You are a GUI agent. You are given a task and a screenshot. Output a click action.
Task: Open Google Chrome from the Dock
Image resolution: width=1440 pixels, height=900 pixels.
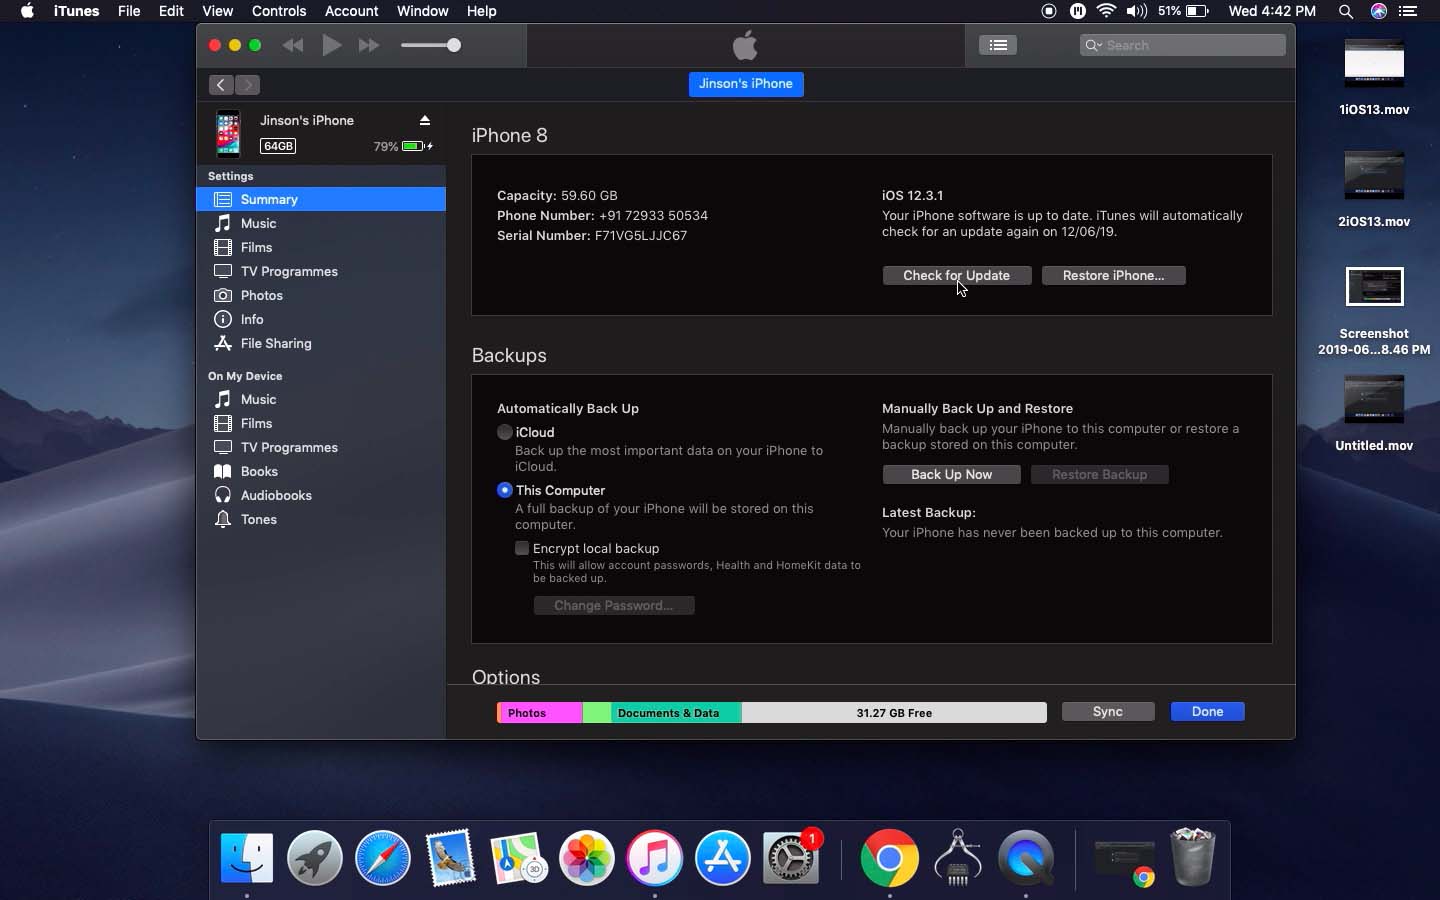(889, 858)
